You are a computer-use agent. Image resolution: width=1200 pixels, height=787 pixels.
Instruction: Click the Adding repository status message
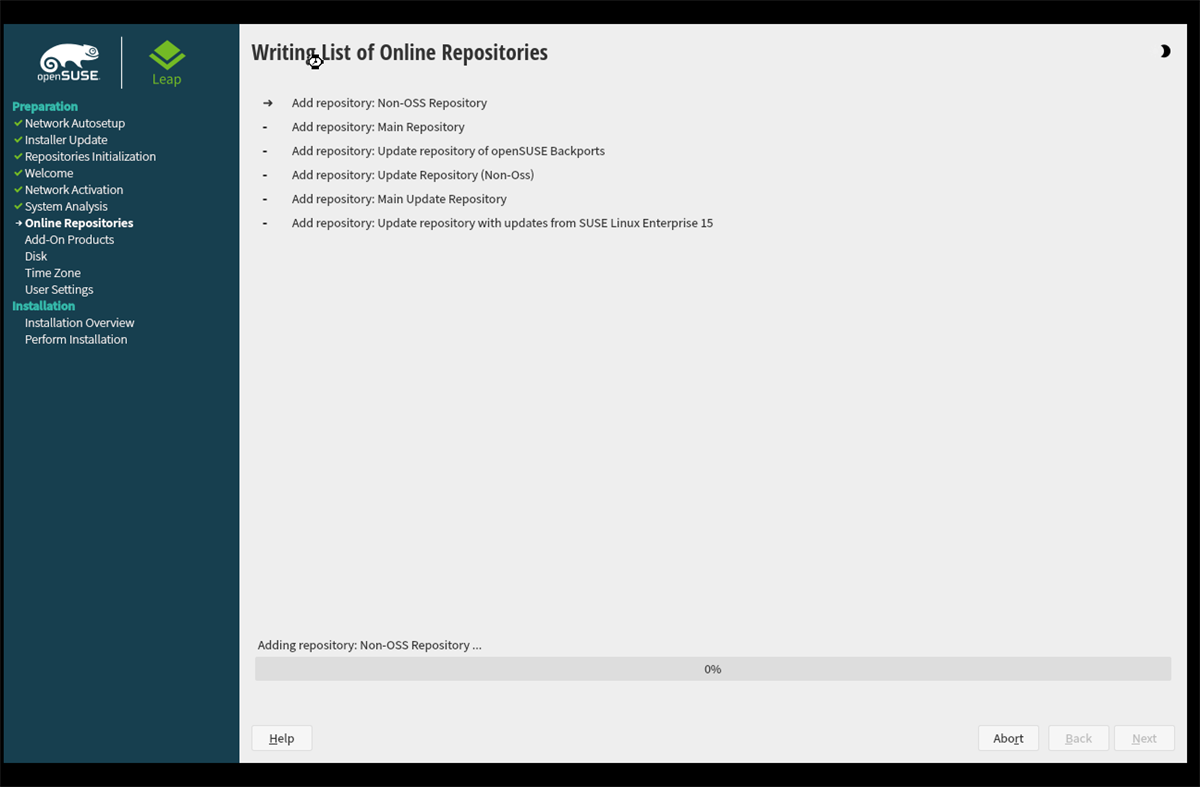point(368,644)
